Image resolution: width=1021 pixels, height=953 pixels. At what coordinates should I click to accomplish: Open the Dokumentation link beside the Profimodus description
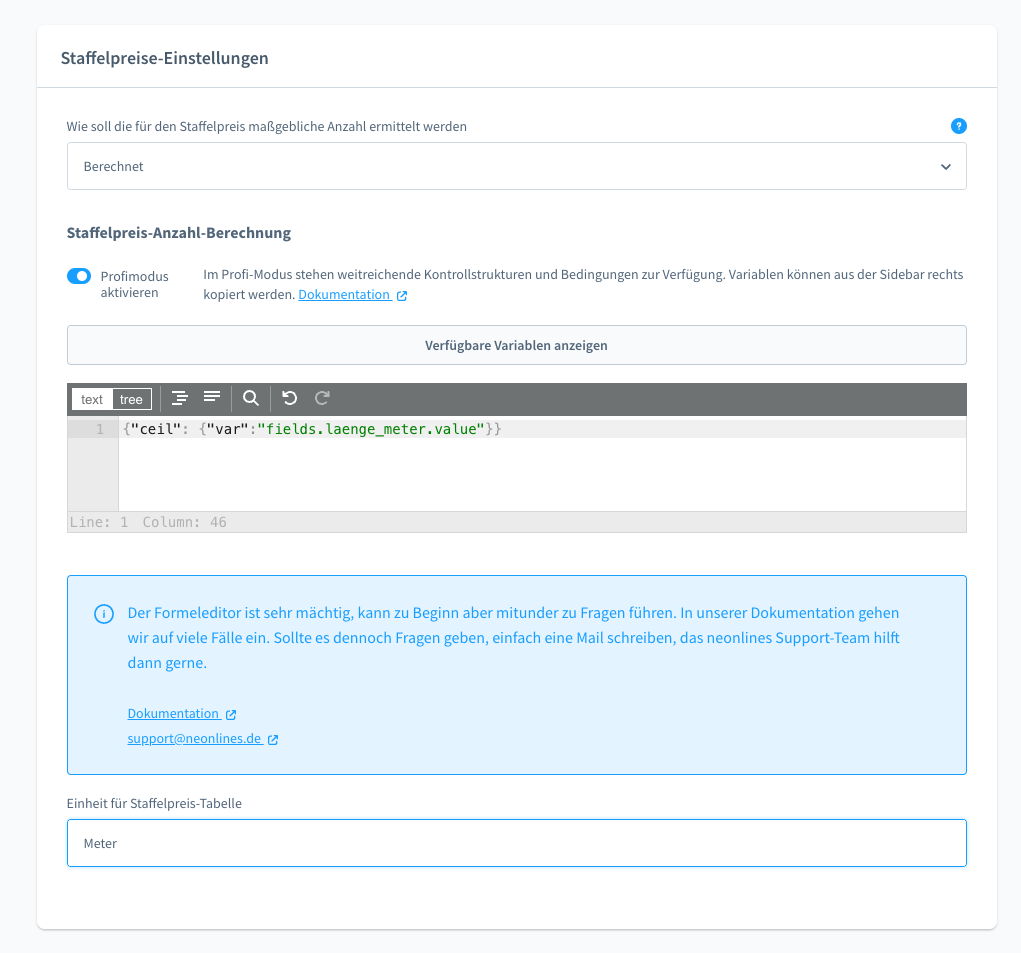[344, 295]
